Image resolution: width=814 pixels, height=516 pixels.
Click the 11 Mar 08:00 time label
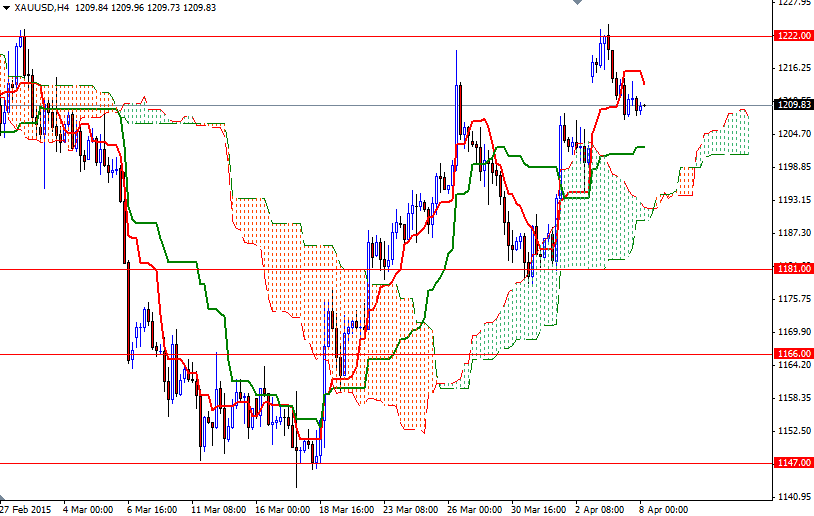[x=220, y=508]
